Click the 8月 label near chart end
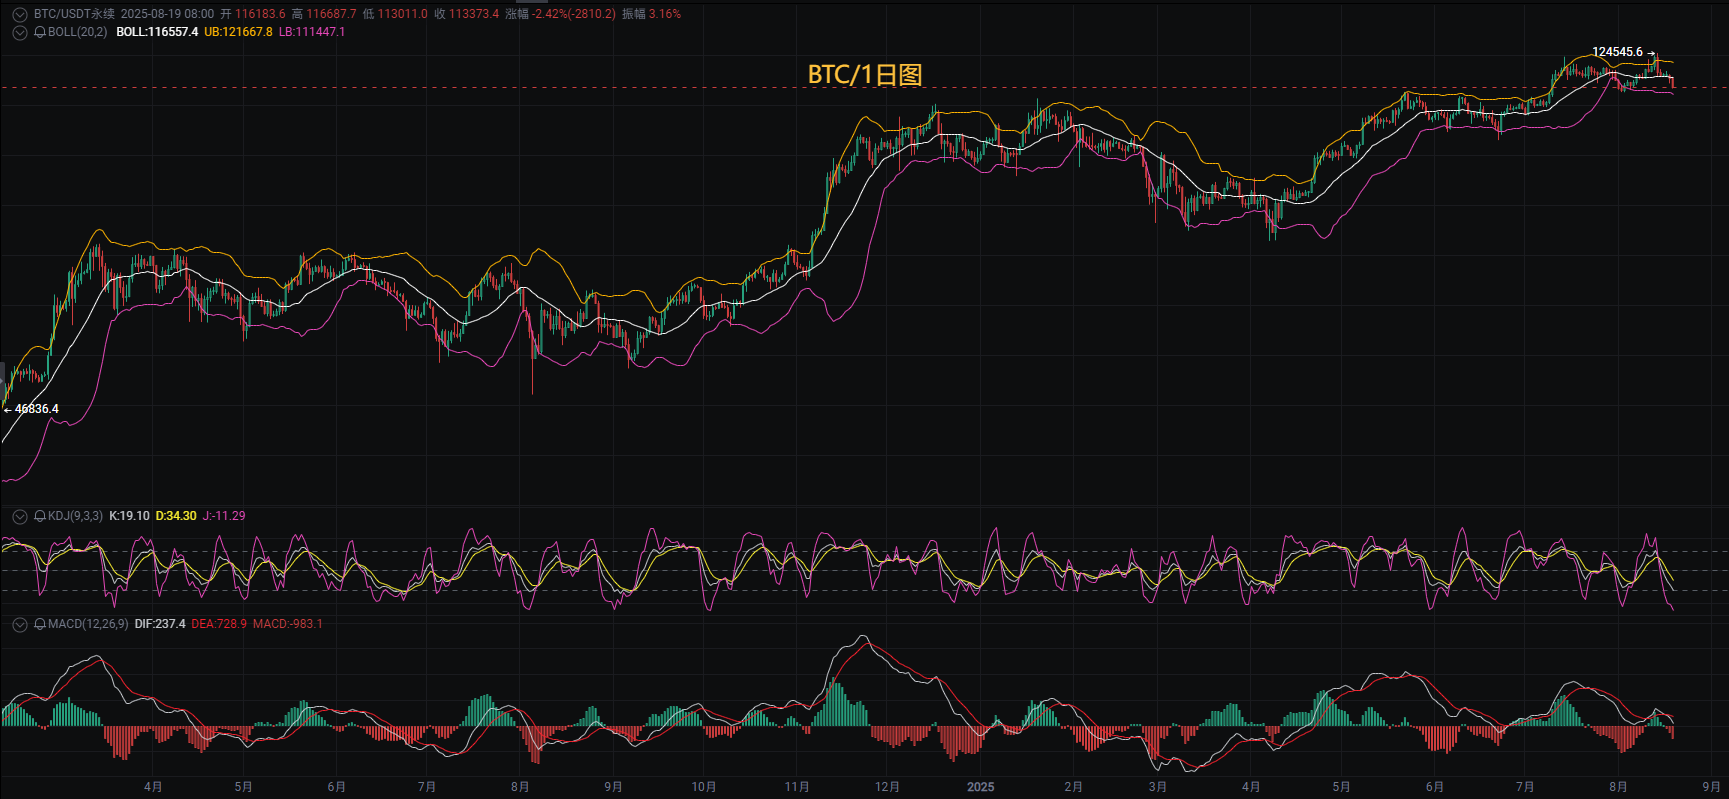Viewport: 1729px width, 799px height. [x=1618, y=787]
